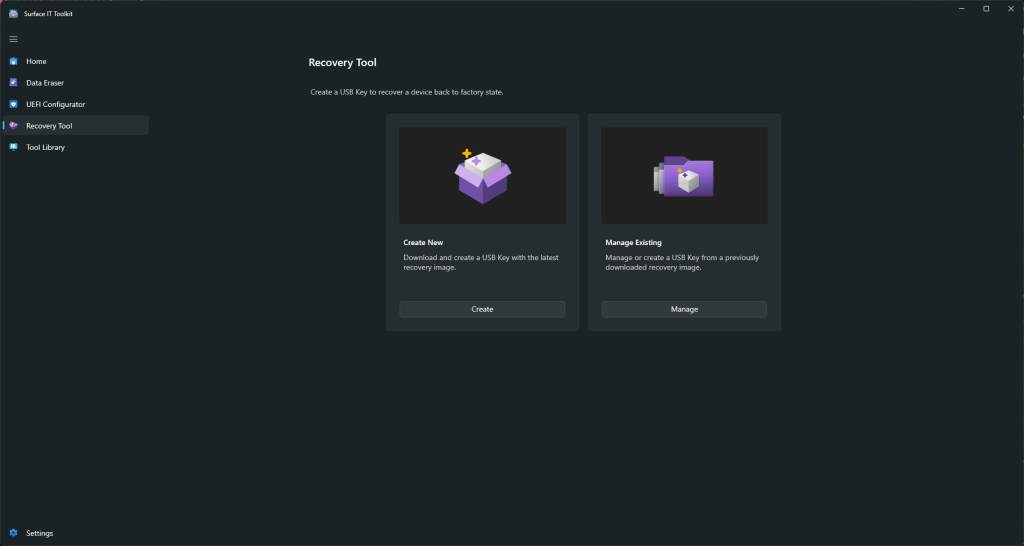Select the Recovery Tool nav label
The height and width of the screenshot is (546, 1024).
[x=49, y=126]
